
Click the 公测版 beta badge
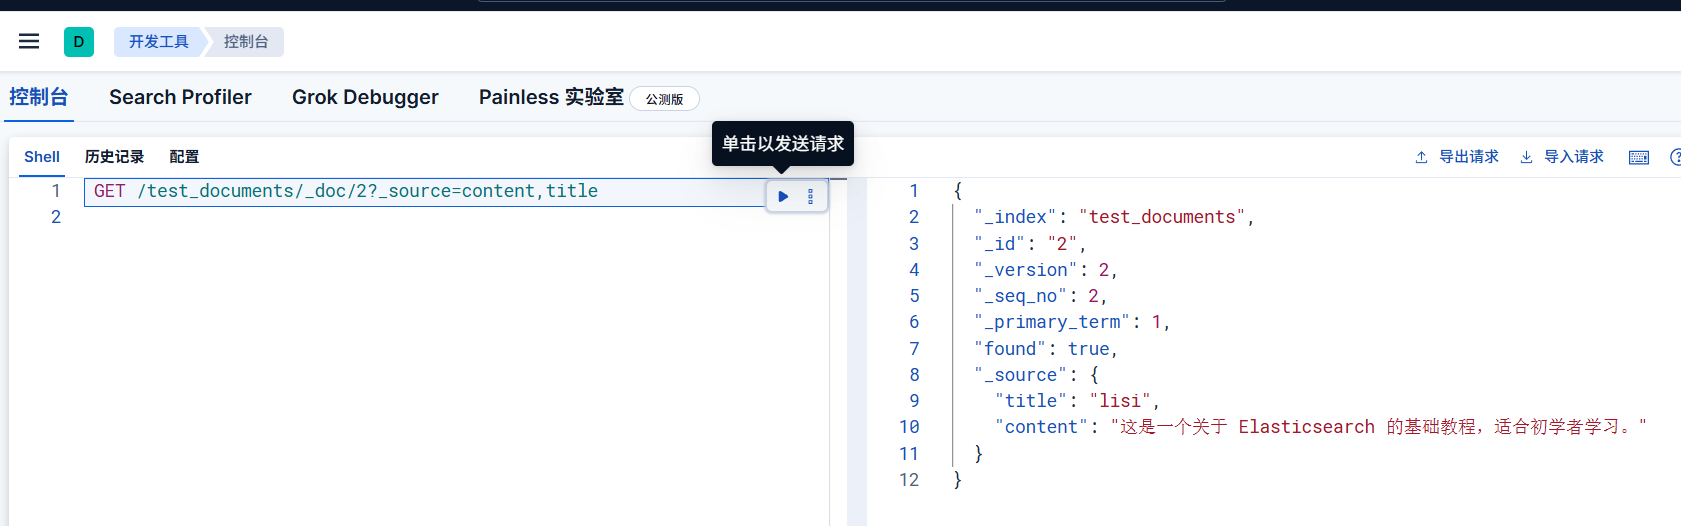664,99
